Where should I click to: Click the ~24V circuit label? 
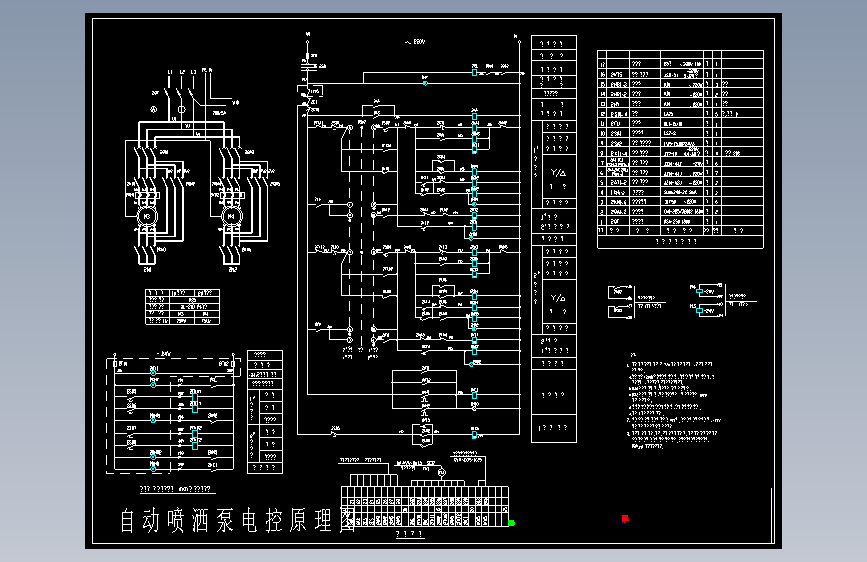click(x=164, y=353)
